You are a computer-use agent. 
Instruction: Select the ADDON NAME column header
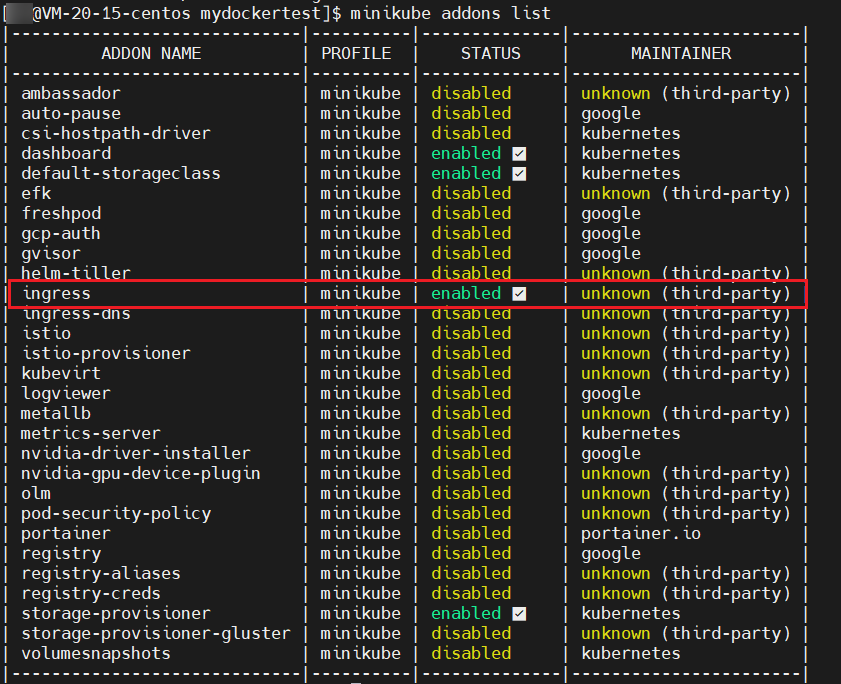pyautogui.click(x=151, y=54)
